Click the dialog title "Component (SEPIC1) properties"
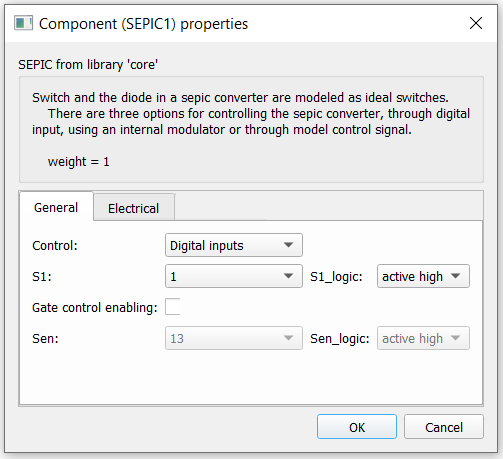This screenshot has width=503, height=459. coord(143,24)
